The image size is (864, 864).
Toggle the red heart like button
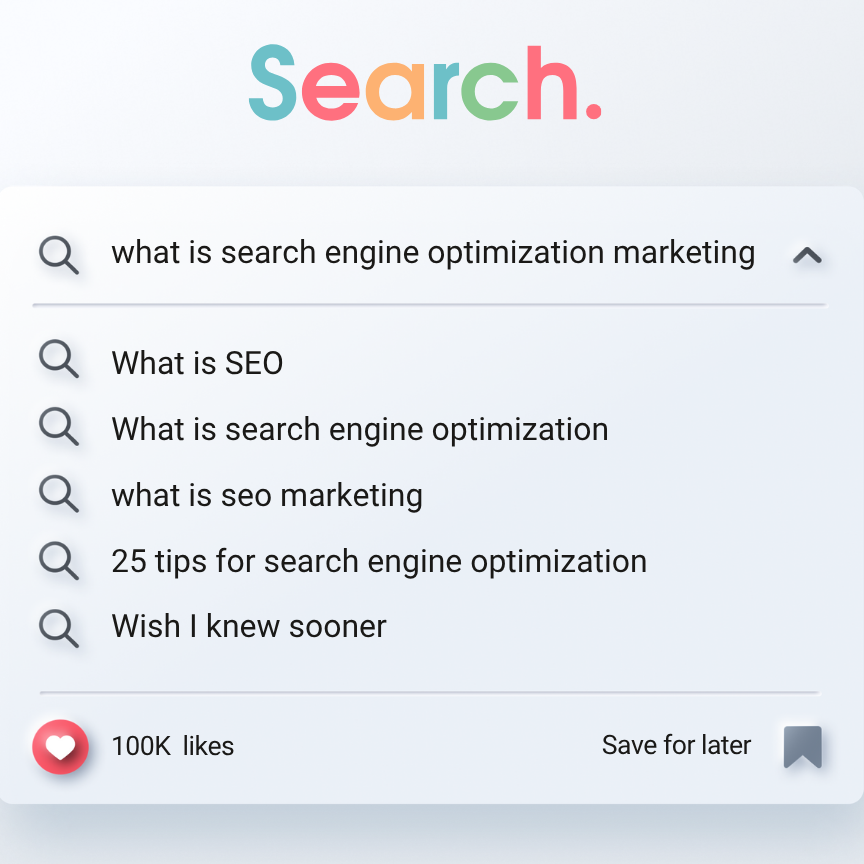click(61, 746)
